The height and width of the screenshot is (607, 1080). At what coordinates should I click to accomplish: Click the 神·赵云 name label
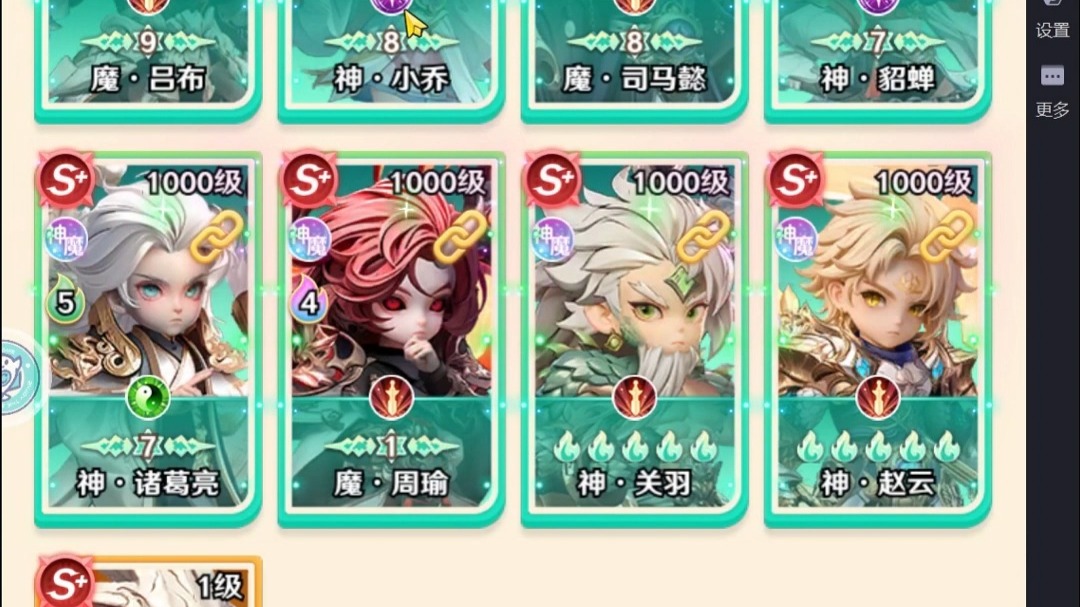(878, 483)
